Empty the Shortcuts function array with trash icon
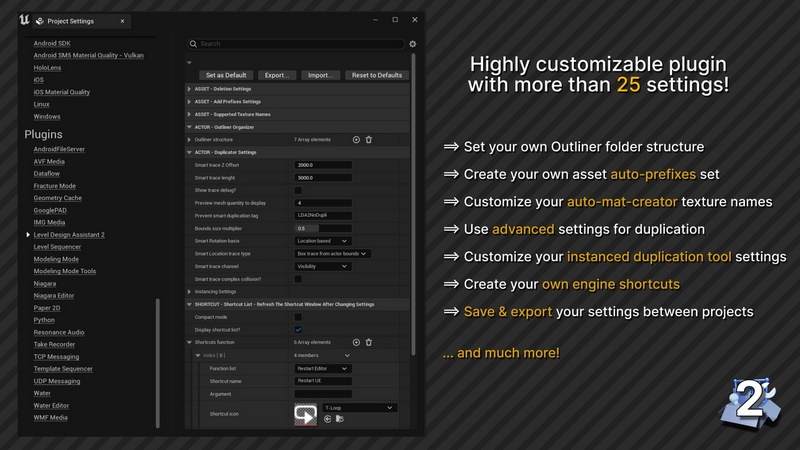The height and width of the screenshot is (450, 800). (x=368, y=342)
